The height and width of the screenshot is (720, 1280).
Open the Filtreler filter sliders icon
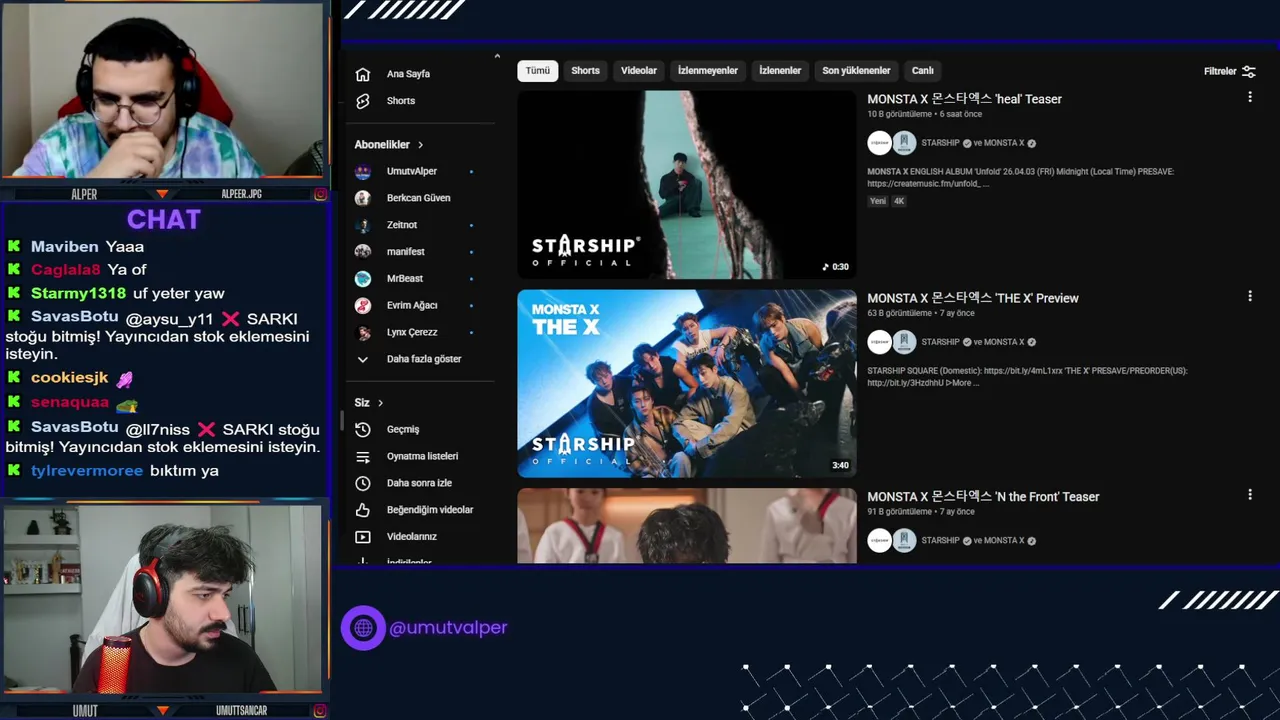pyautogui.click(x=1248, y=71)
